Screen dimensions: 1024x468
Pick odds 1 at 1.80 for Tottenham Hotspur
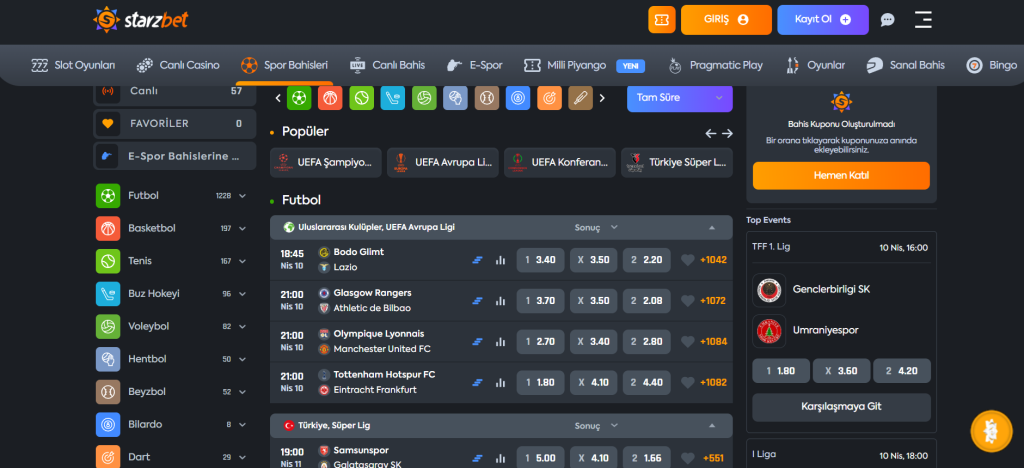pos(541,382)
